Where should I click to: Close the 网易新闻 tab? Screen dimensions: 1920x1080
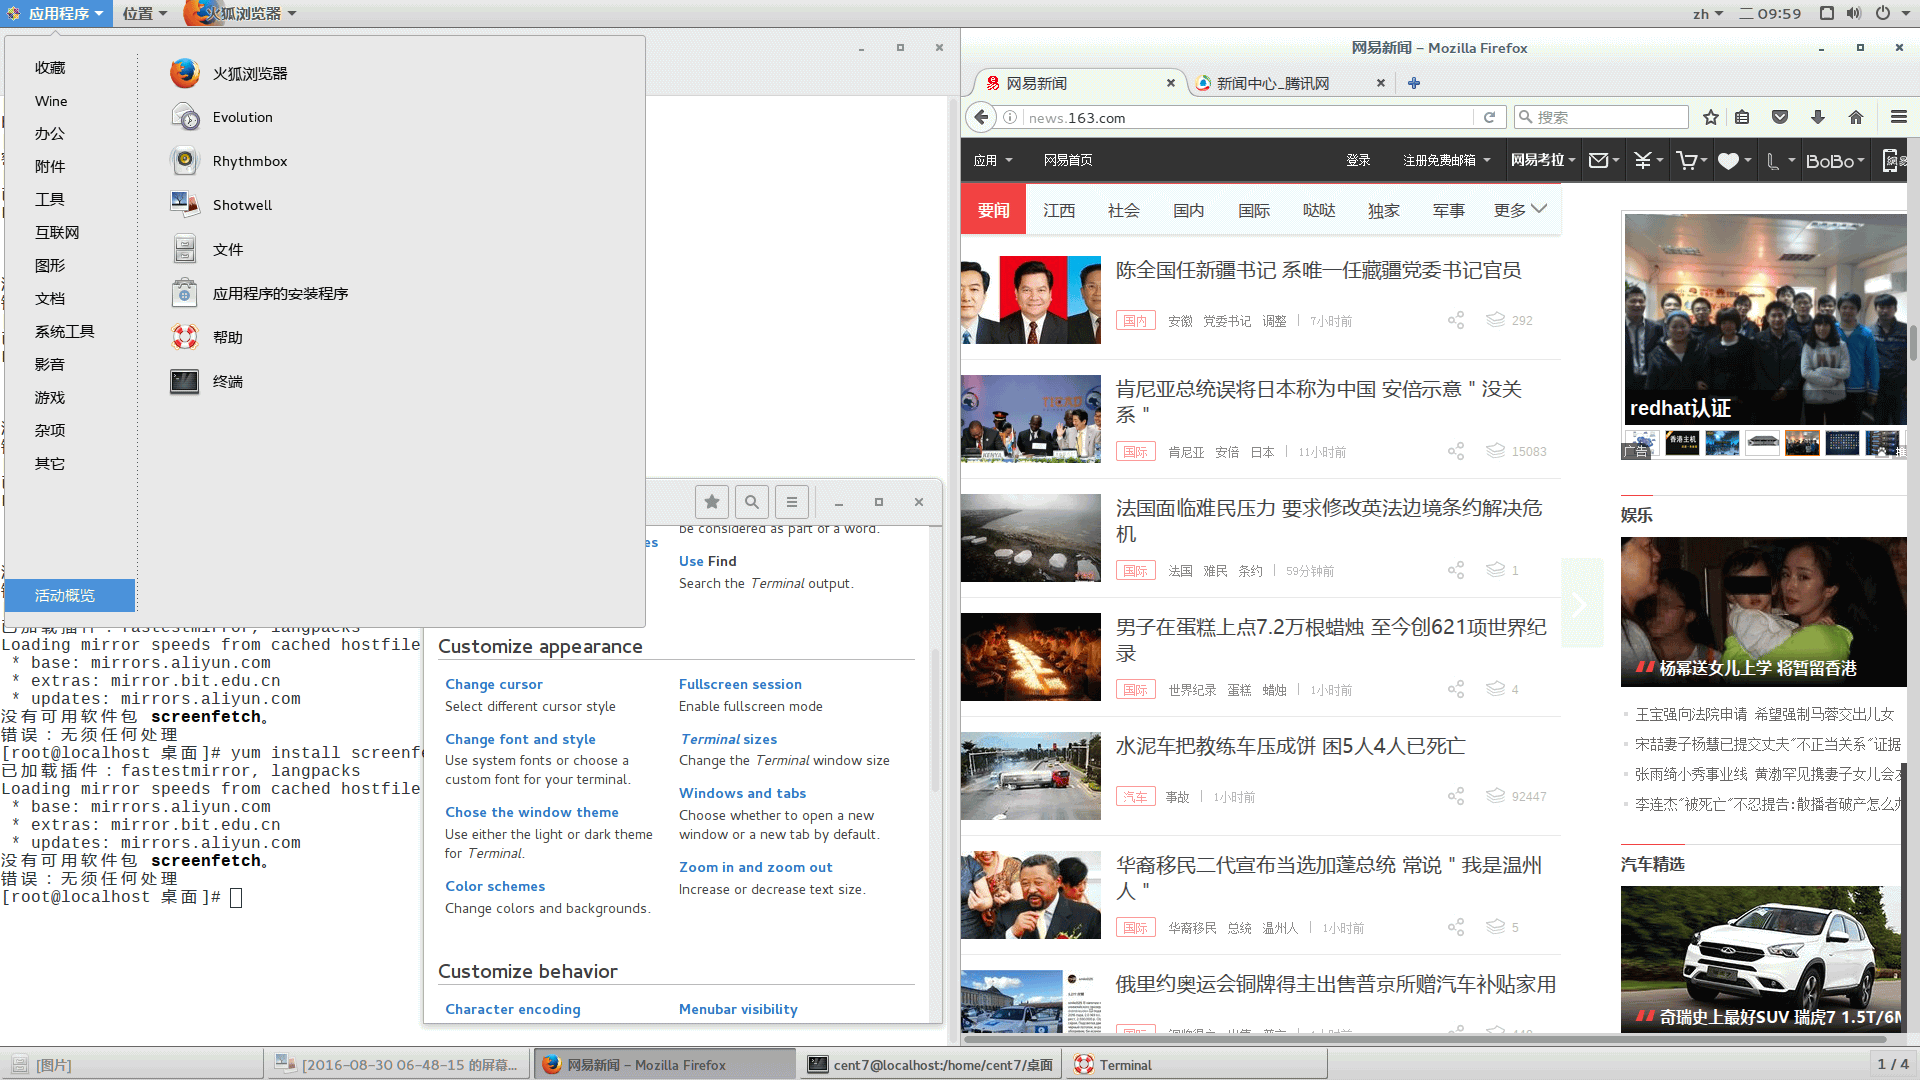click(x=1171, y=83)
